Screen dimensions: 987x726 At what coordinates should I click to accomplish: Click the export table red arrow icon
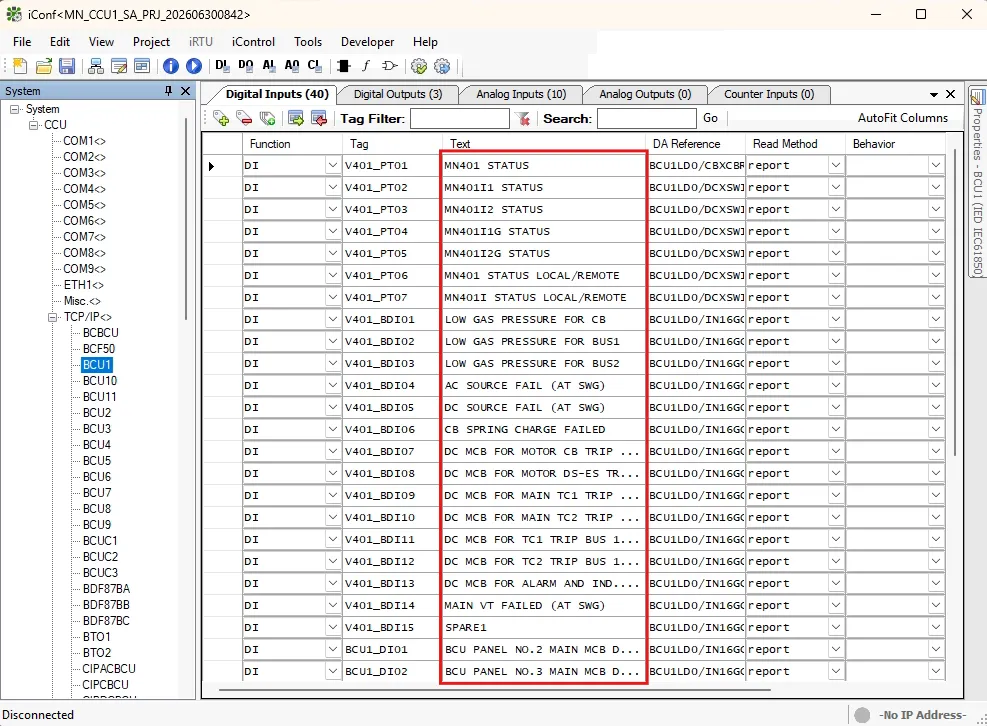pos(319,118)
